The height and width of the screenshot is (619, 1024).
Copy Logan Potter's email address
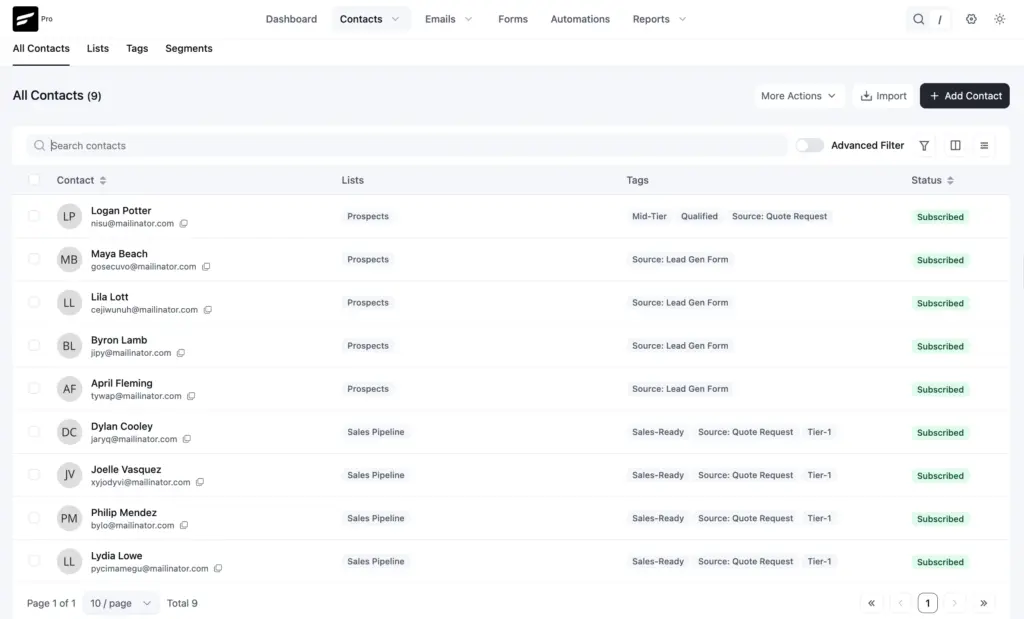[x=184, y=223]
